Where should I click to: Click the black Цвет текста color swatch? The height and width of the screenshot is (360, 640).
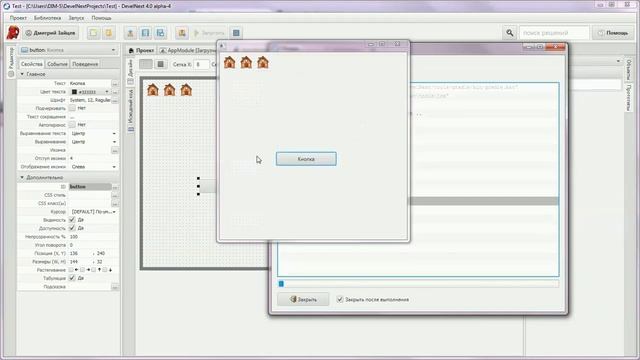click(74, 92)
